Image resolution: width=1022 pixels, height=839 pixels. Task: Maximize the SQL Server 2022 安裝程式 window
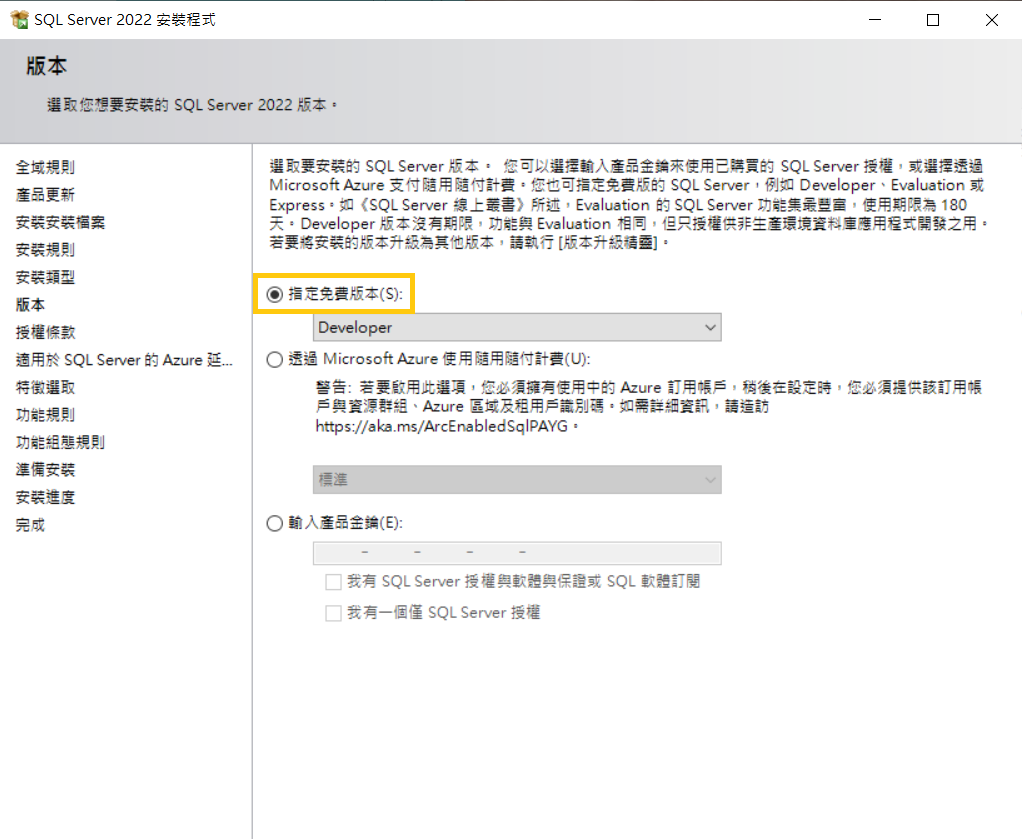[933, 20]
